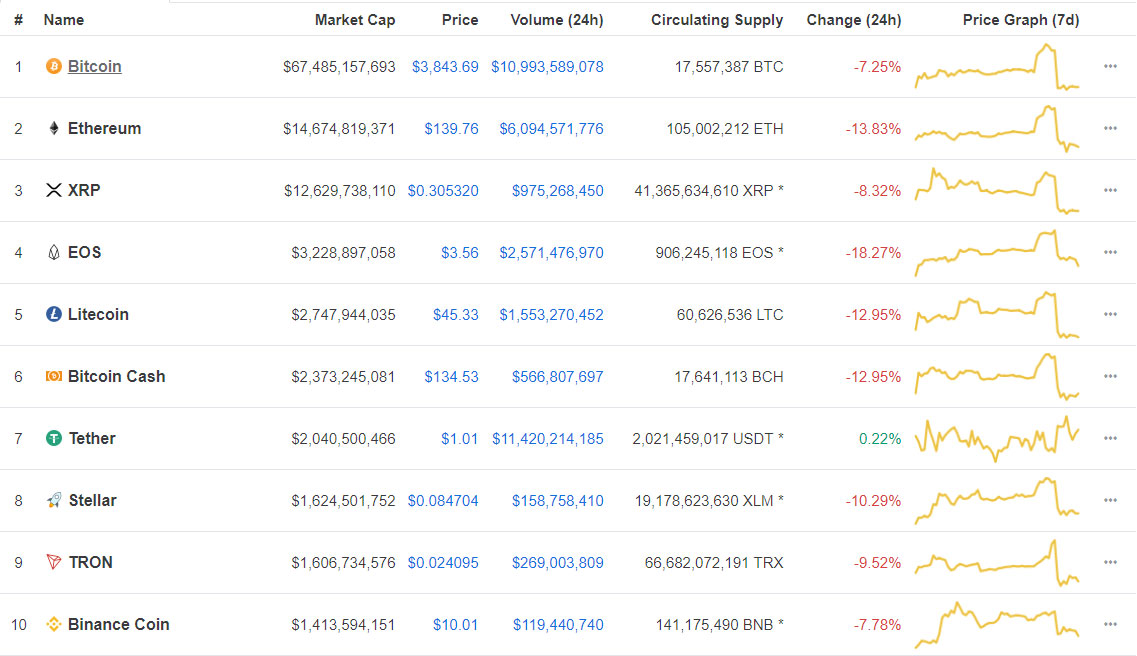The width and height of the screenshot is (1137, 656).
Task: Click Bitcoin market cap $67,485,157,693
Action: point(339,67)
